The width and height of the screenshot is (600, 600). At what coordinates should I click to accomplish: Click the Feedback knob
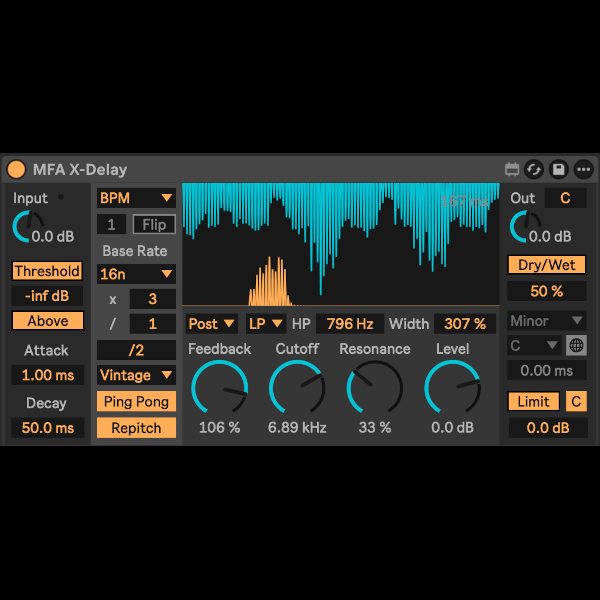[218, 387]
